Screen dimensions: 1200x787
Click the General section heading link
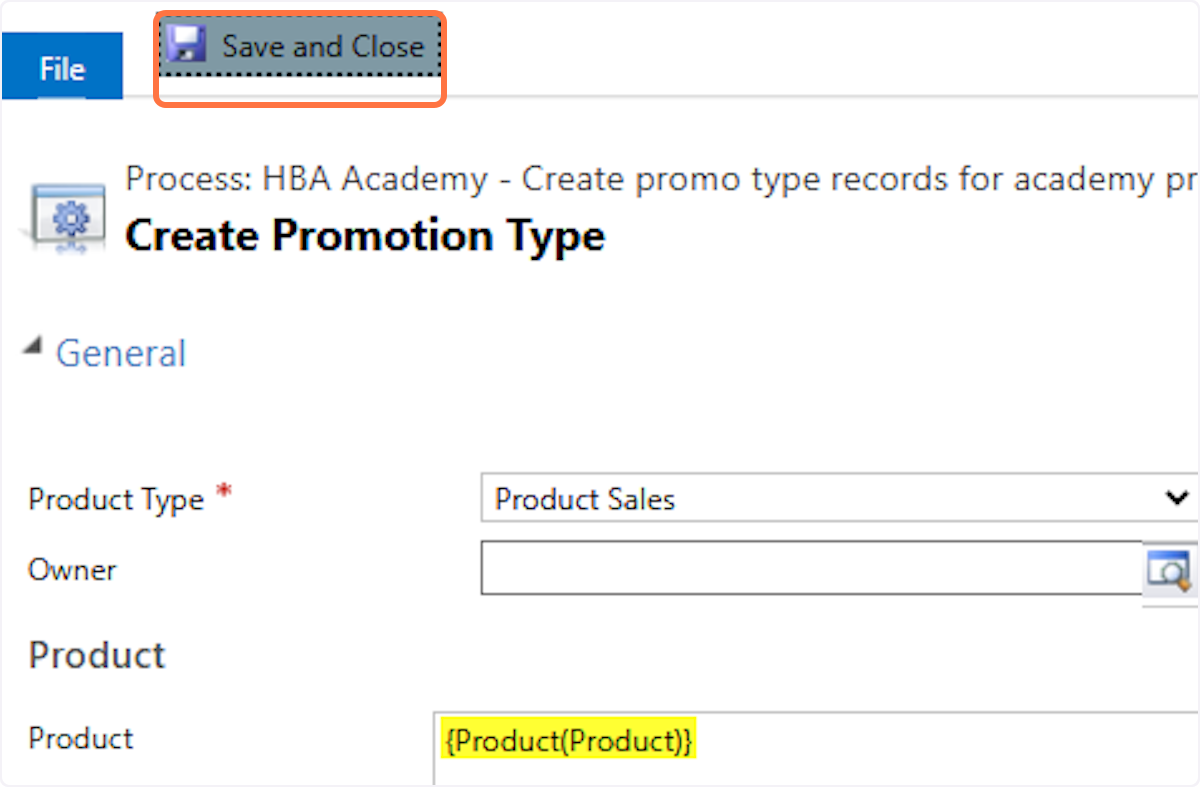(x=121, y=354)
